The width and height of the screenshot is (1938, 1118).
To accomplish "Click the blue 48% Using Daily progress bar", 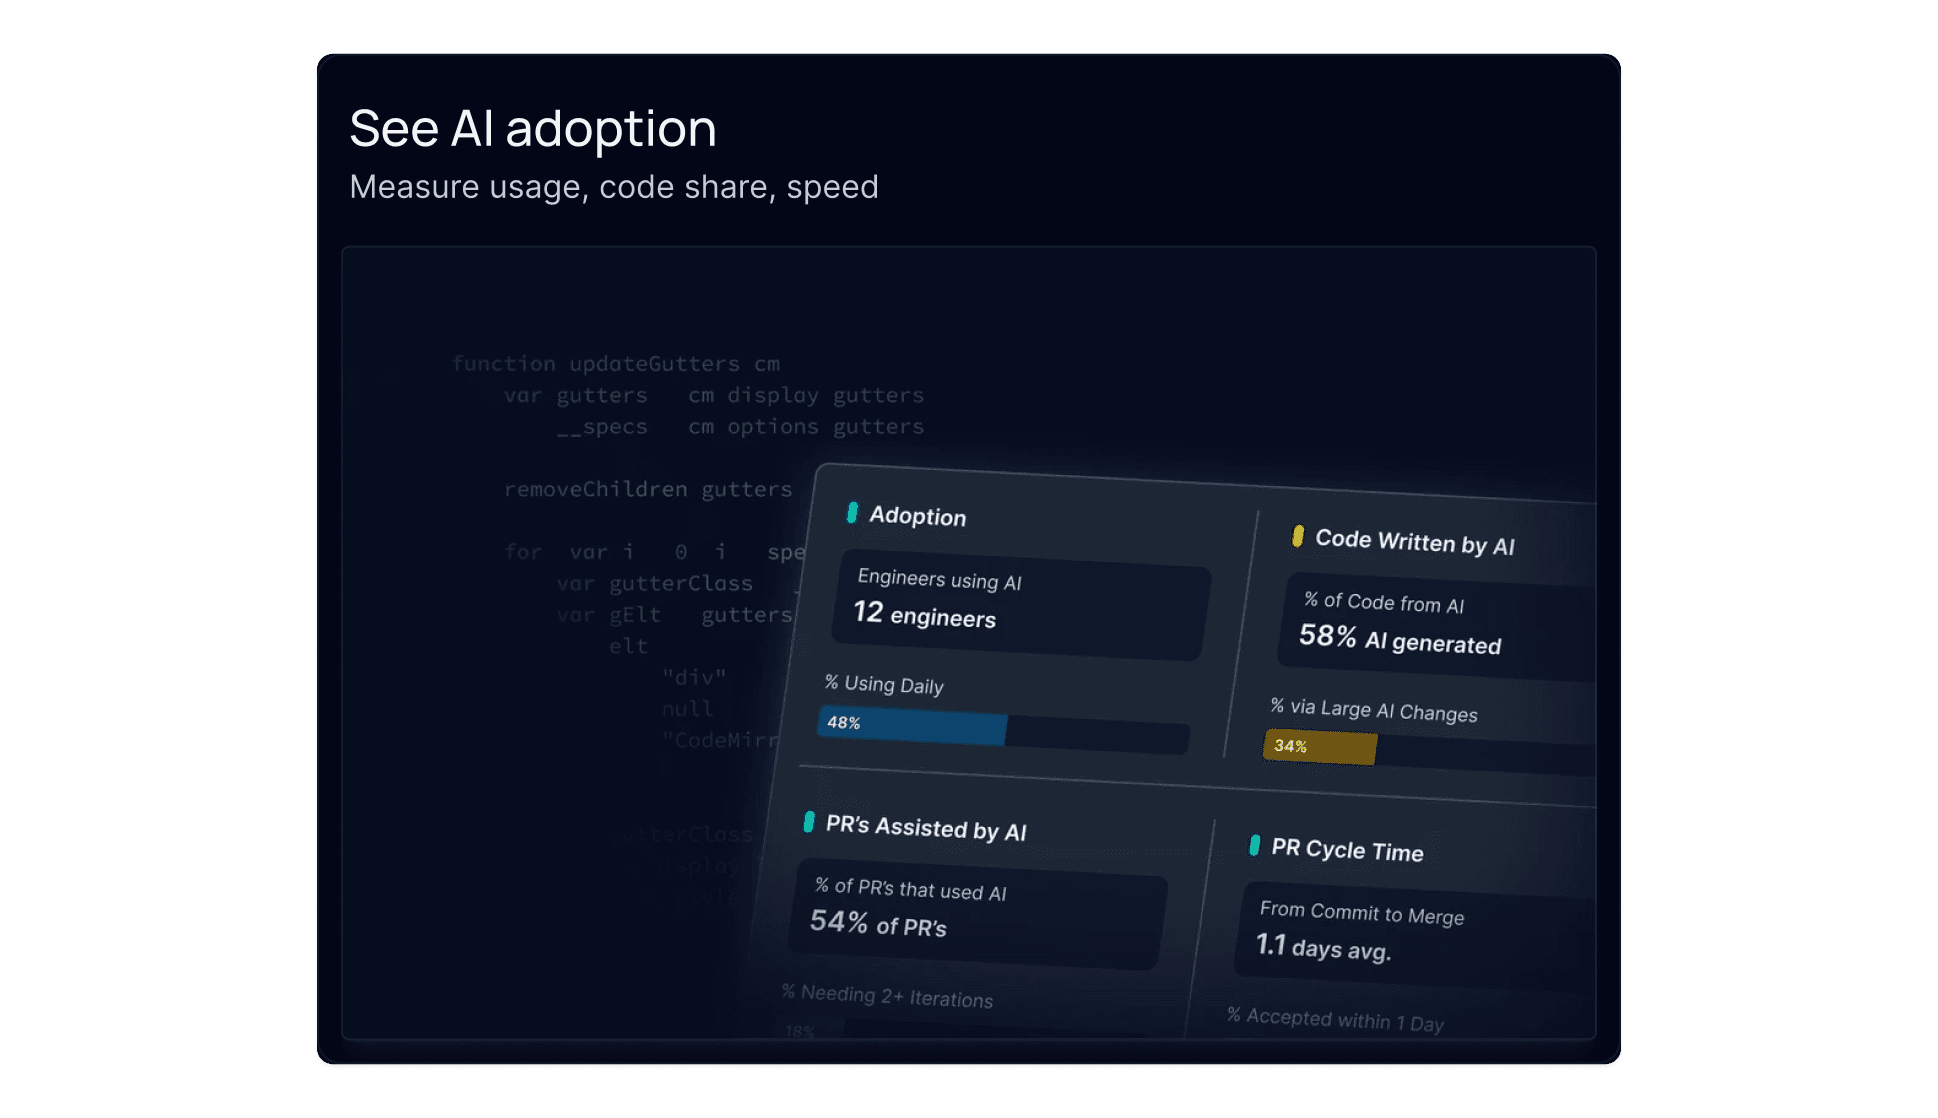I will click(x=912, y=725).
